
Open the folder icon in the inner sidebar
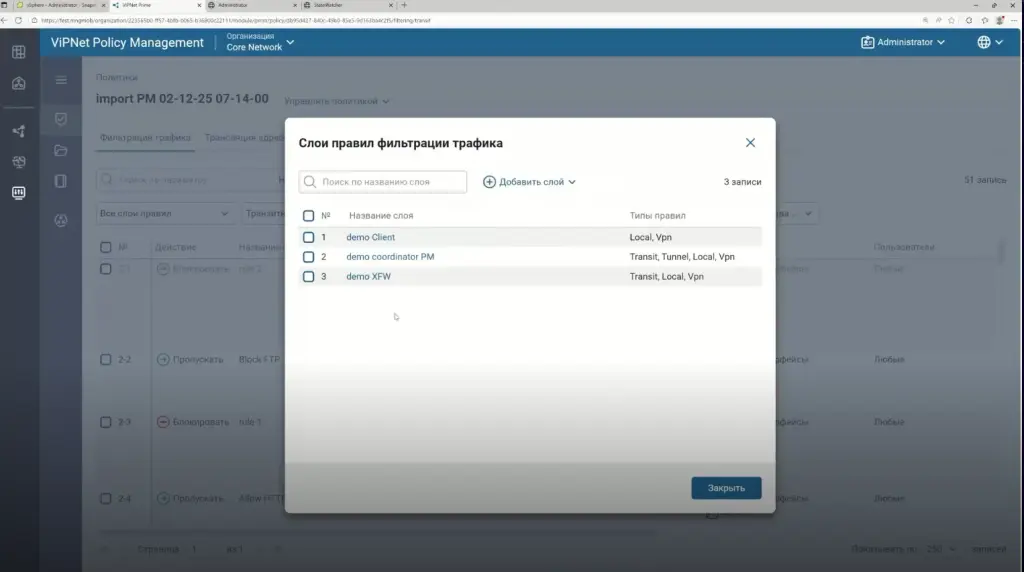click(61, 151)
